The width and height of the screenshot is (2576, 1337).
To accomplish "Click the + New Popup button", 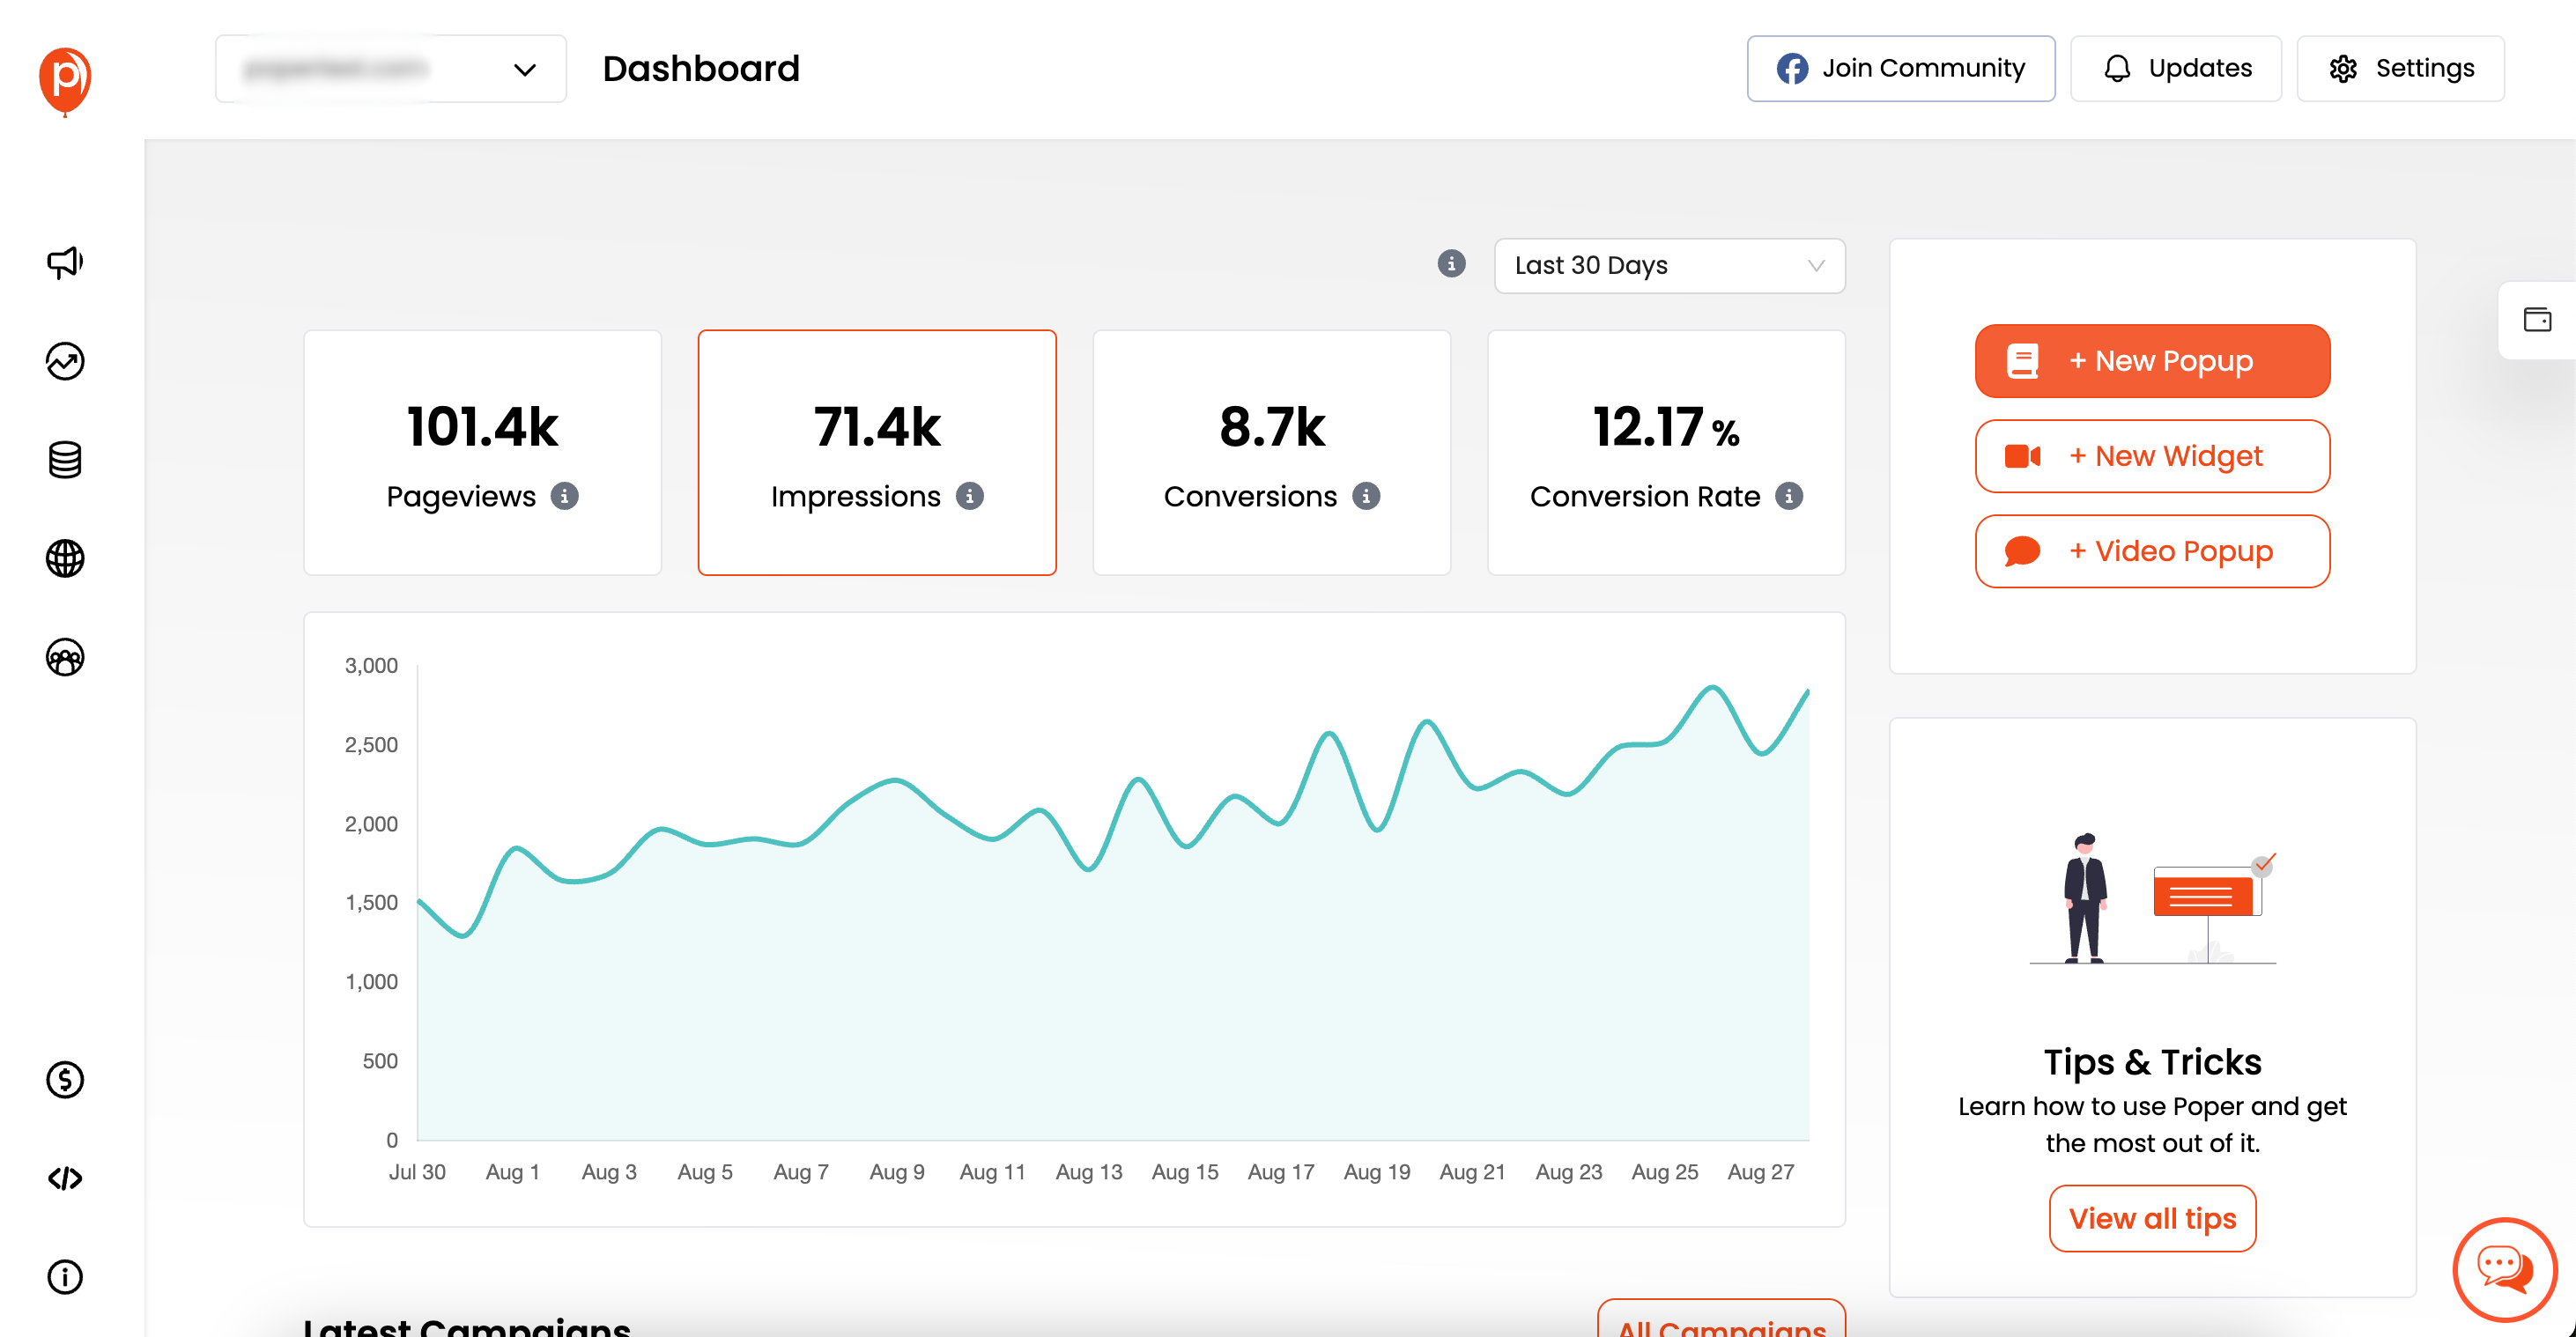I will pos(2152,361).
